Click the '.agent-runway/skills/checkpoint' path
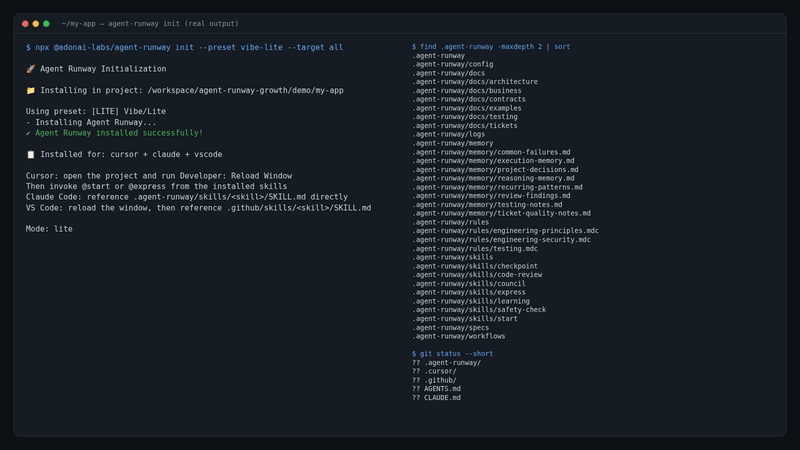The width and height of the screenshot is (800, 450). (475, 266)
